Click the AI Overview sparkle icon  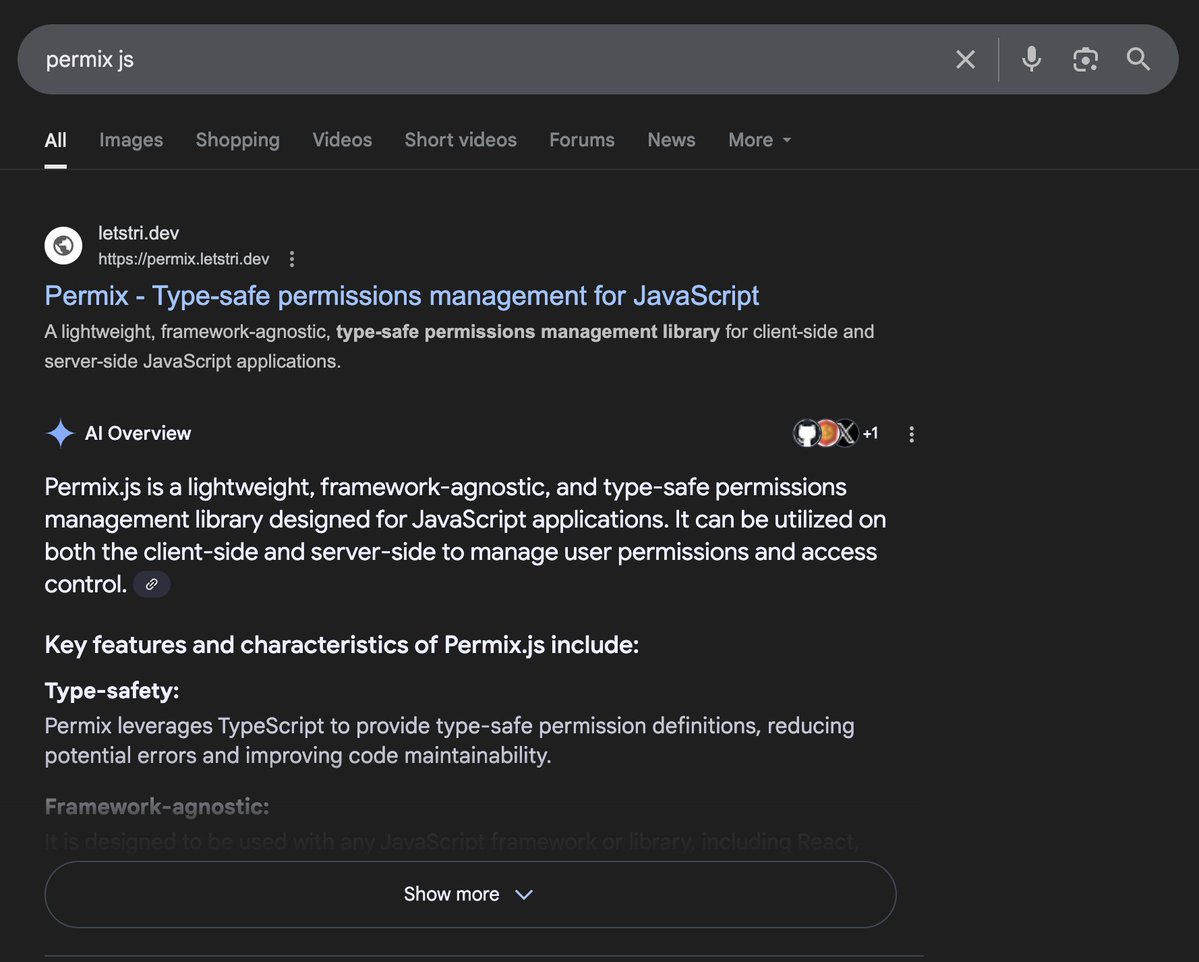60,433
